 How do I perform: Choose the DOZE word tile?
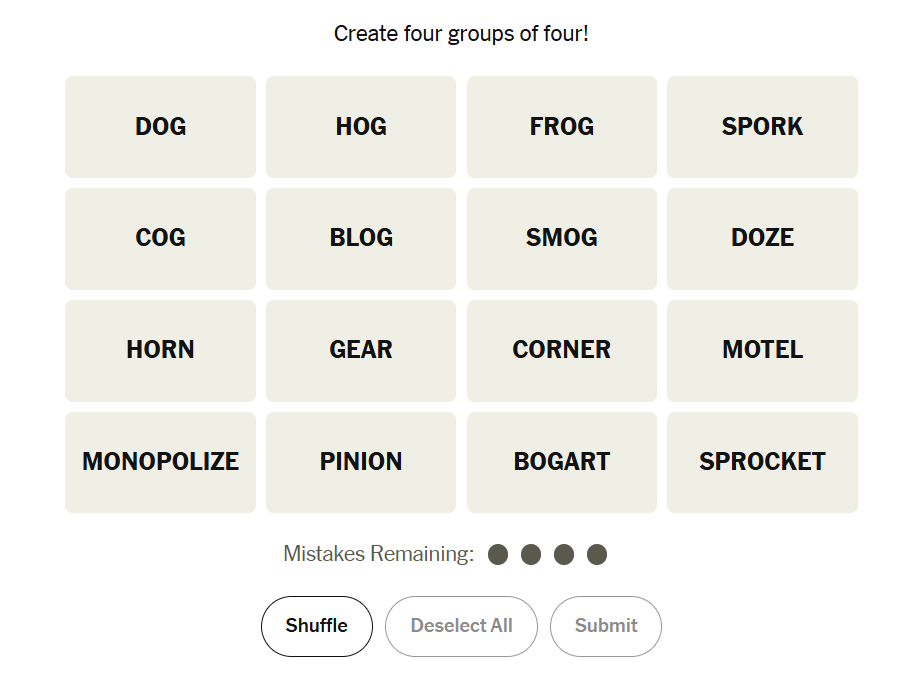tap(762, 238)
